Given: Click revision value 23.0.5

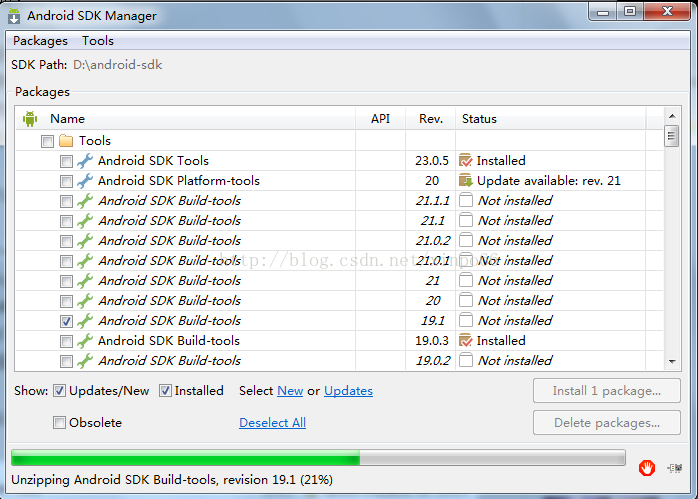Looking at the screenshot, I should pyautogui.click(x=432, y=161).
